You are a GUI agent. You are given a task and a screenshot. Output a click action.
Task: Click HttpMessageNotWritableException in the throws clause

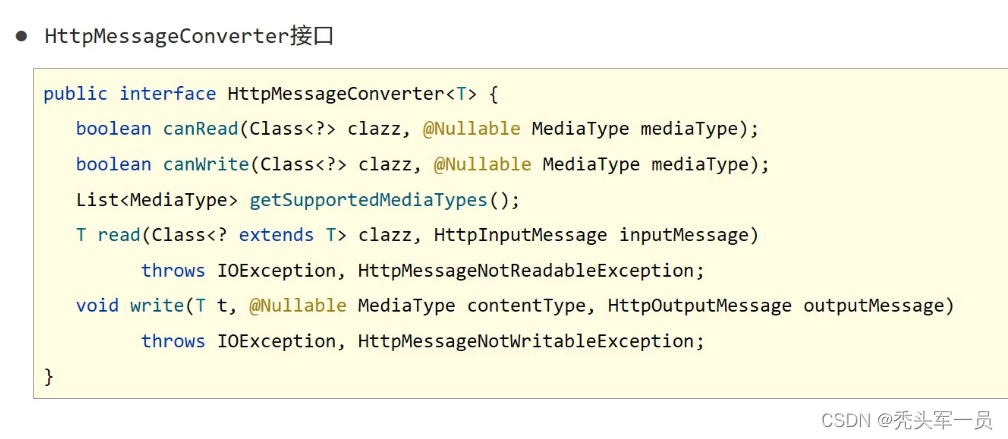[x=531, y=341]
